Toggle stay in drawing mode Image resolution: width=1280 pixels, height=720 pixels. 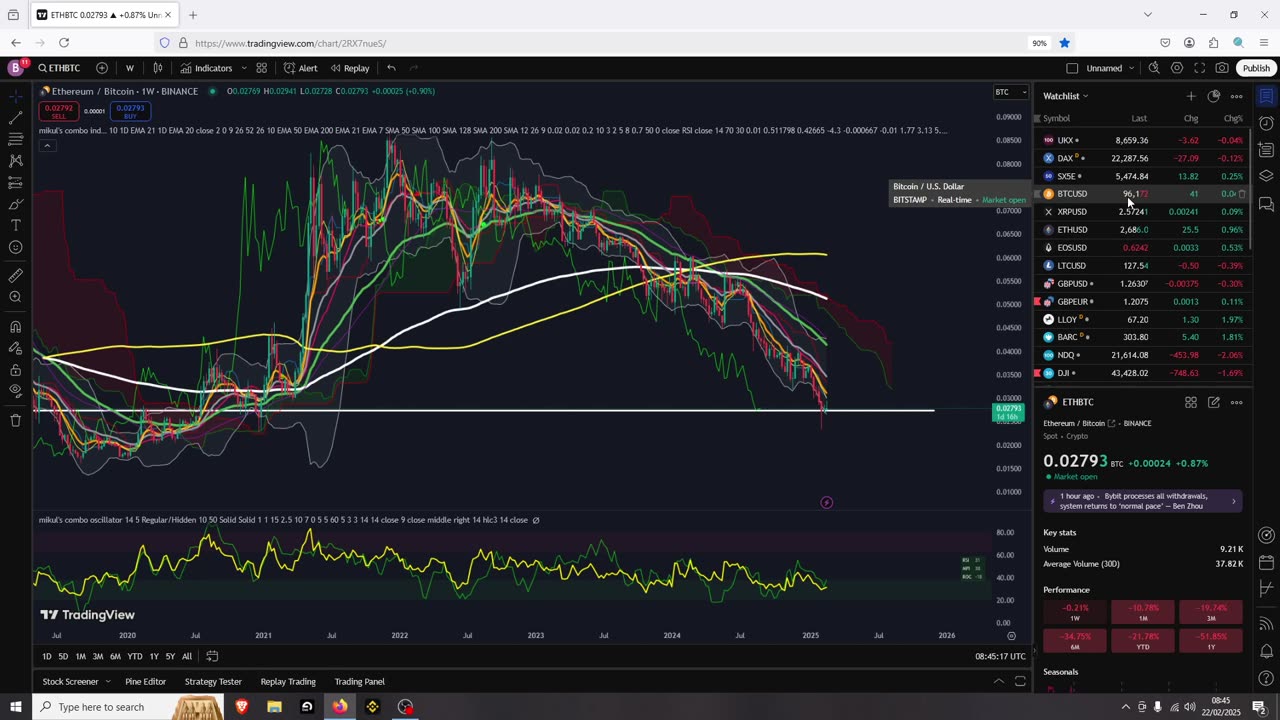tap(15, 348)
